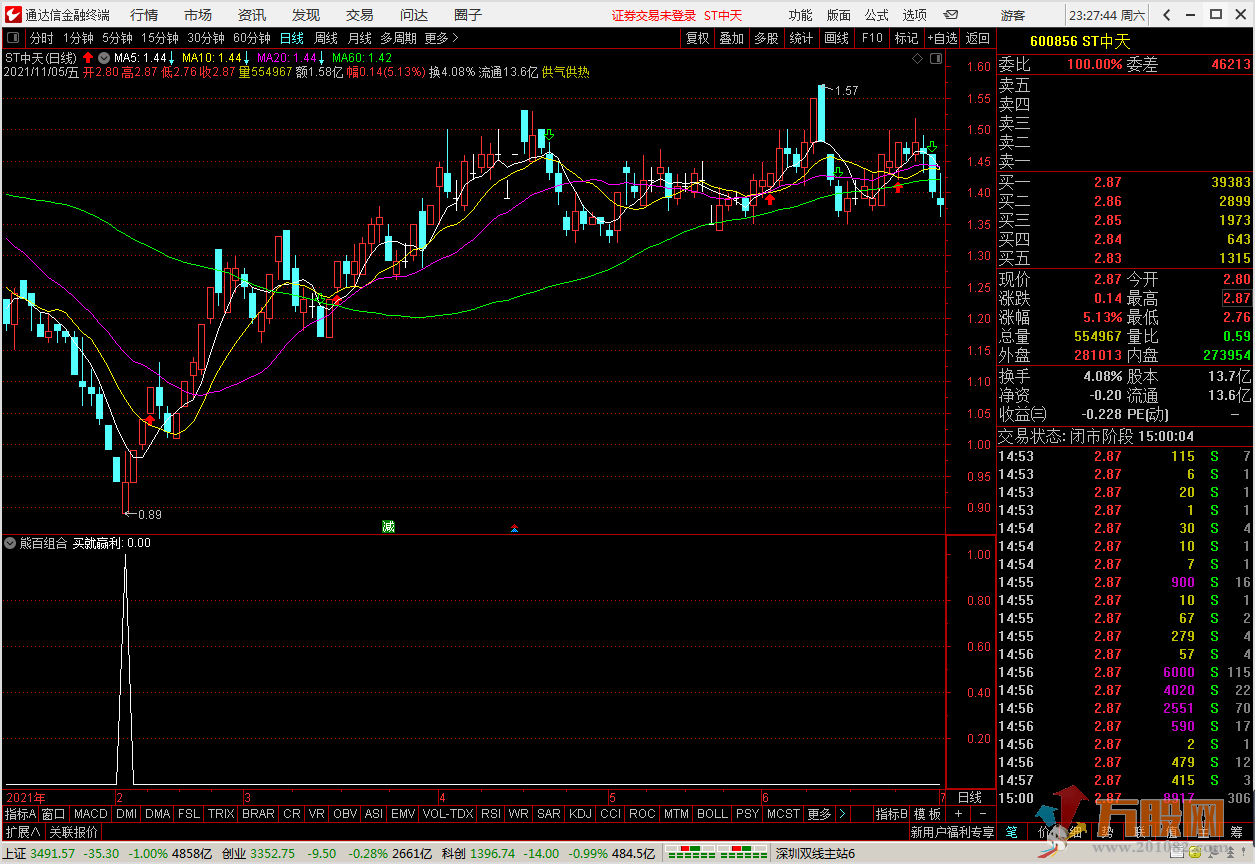Open the 公式 menu

click(877, 15)
